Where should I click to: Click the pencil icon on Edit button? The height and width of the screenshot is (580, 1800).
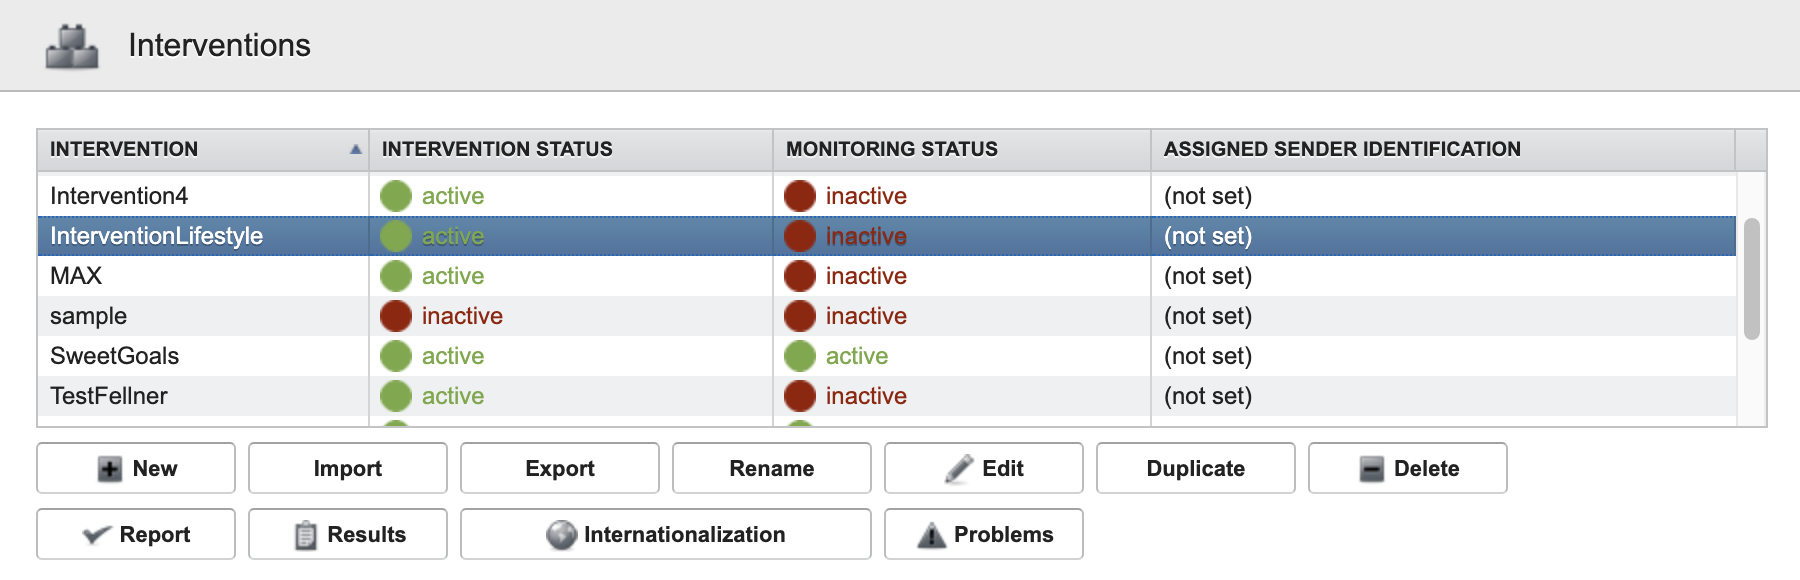959,469
